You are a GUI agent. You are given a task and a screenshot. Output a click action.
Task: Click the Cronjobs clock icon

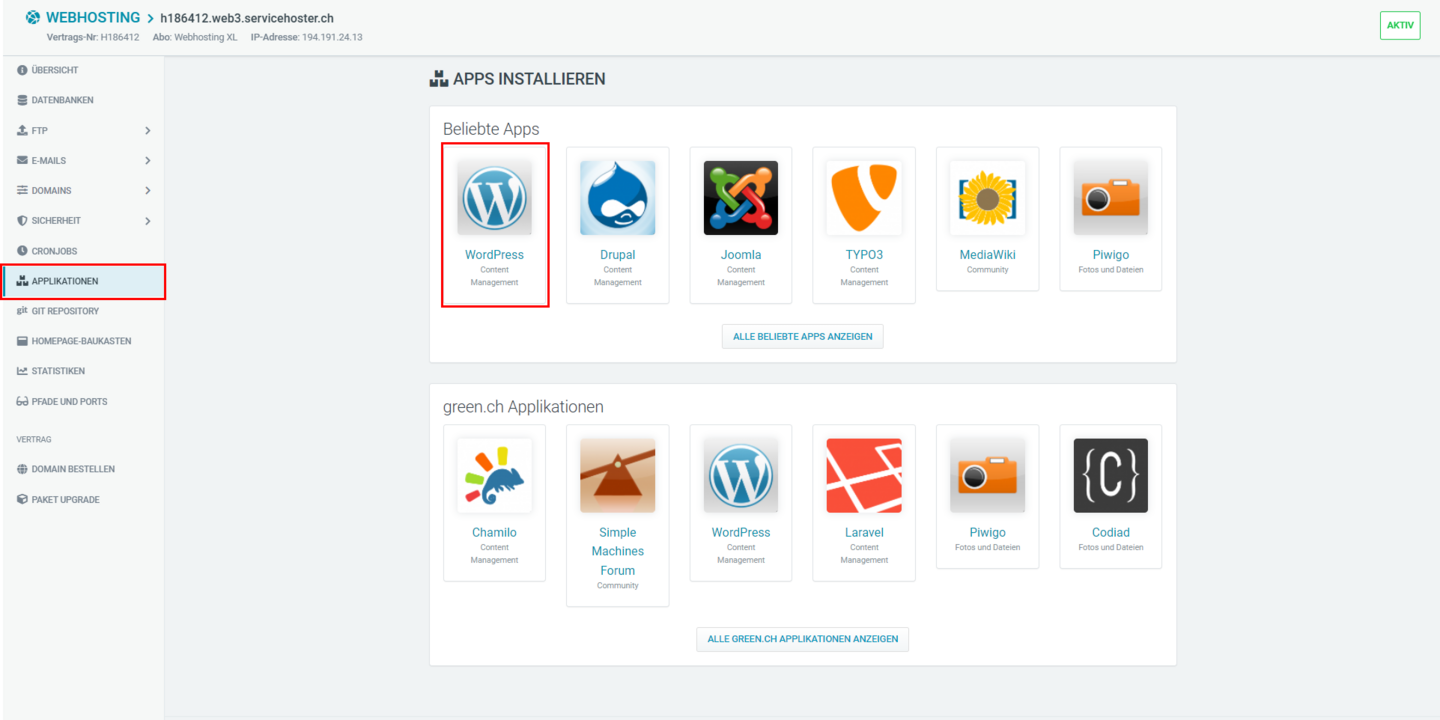tap(22, 251)
